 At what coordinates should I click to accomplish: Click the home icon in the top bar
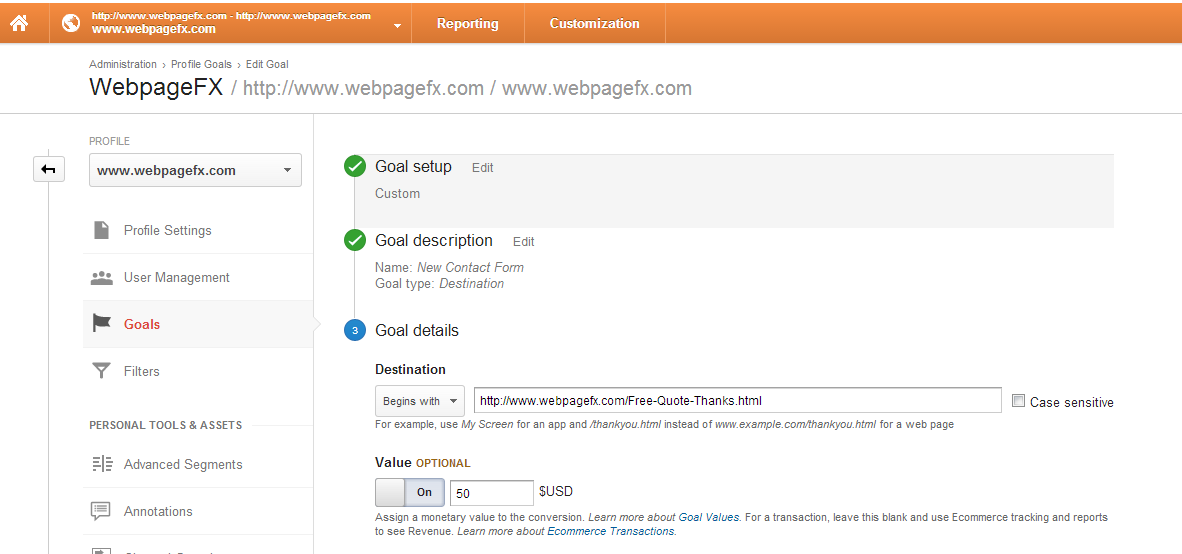point(19,23)
